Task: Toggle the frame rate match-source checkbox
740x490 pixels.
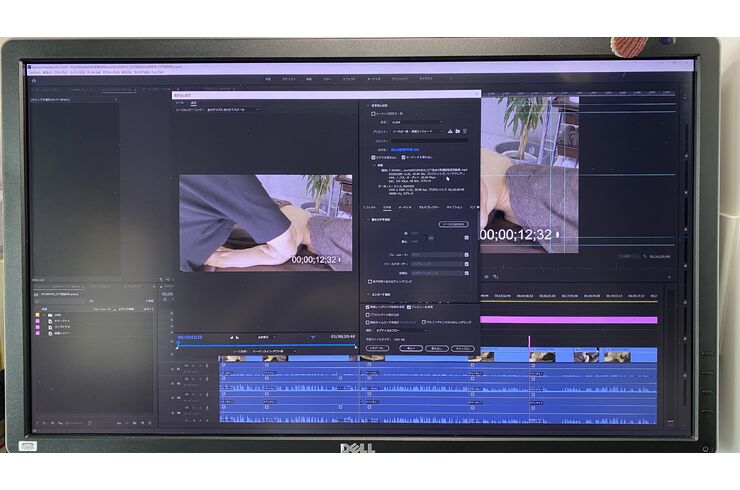Action: [x=467, y=255]
